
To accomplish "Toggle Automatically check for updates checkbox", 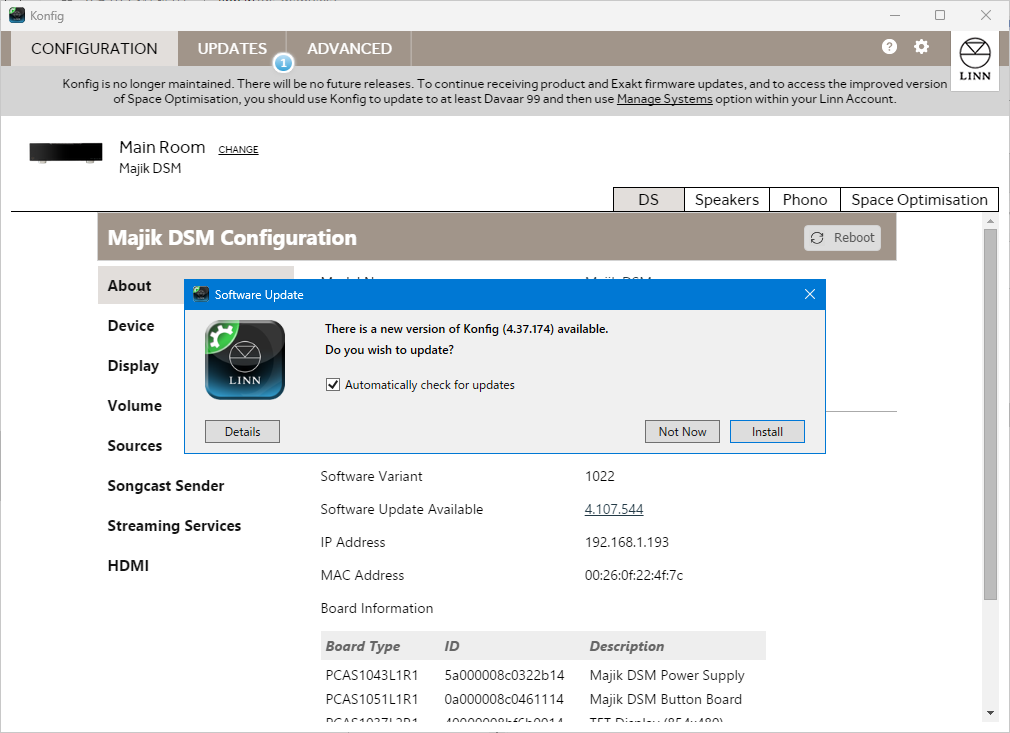I will (x=333, y=385).
